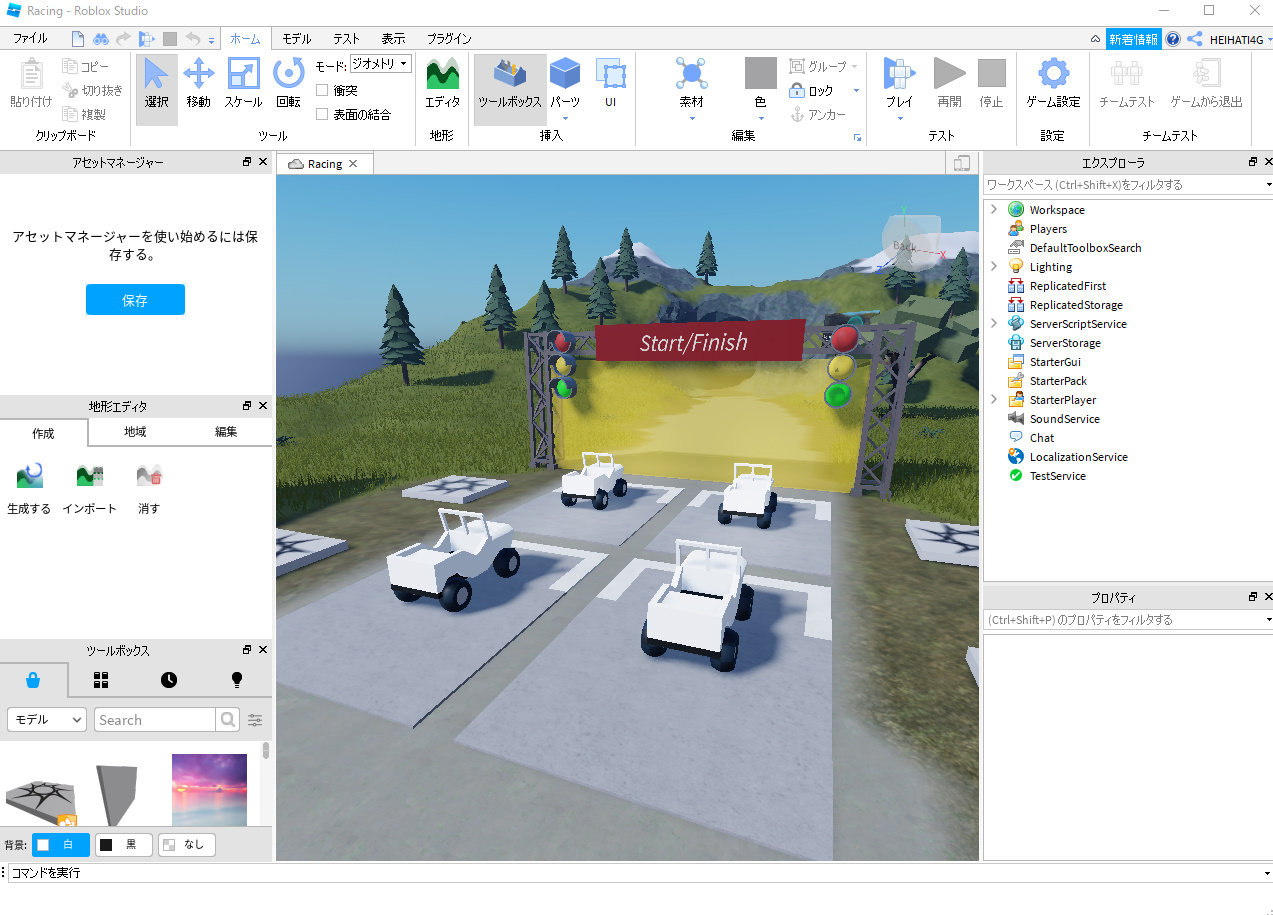This screenshot has width=1273, height=915.
Task: Enable the Join Surfaces (表面の結合) checkbox
Action: pyautogui.click(x=323, y=114)
